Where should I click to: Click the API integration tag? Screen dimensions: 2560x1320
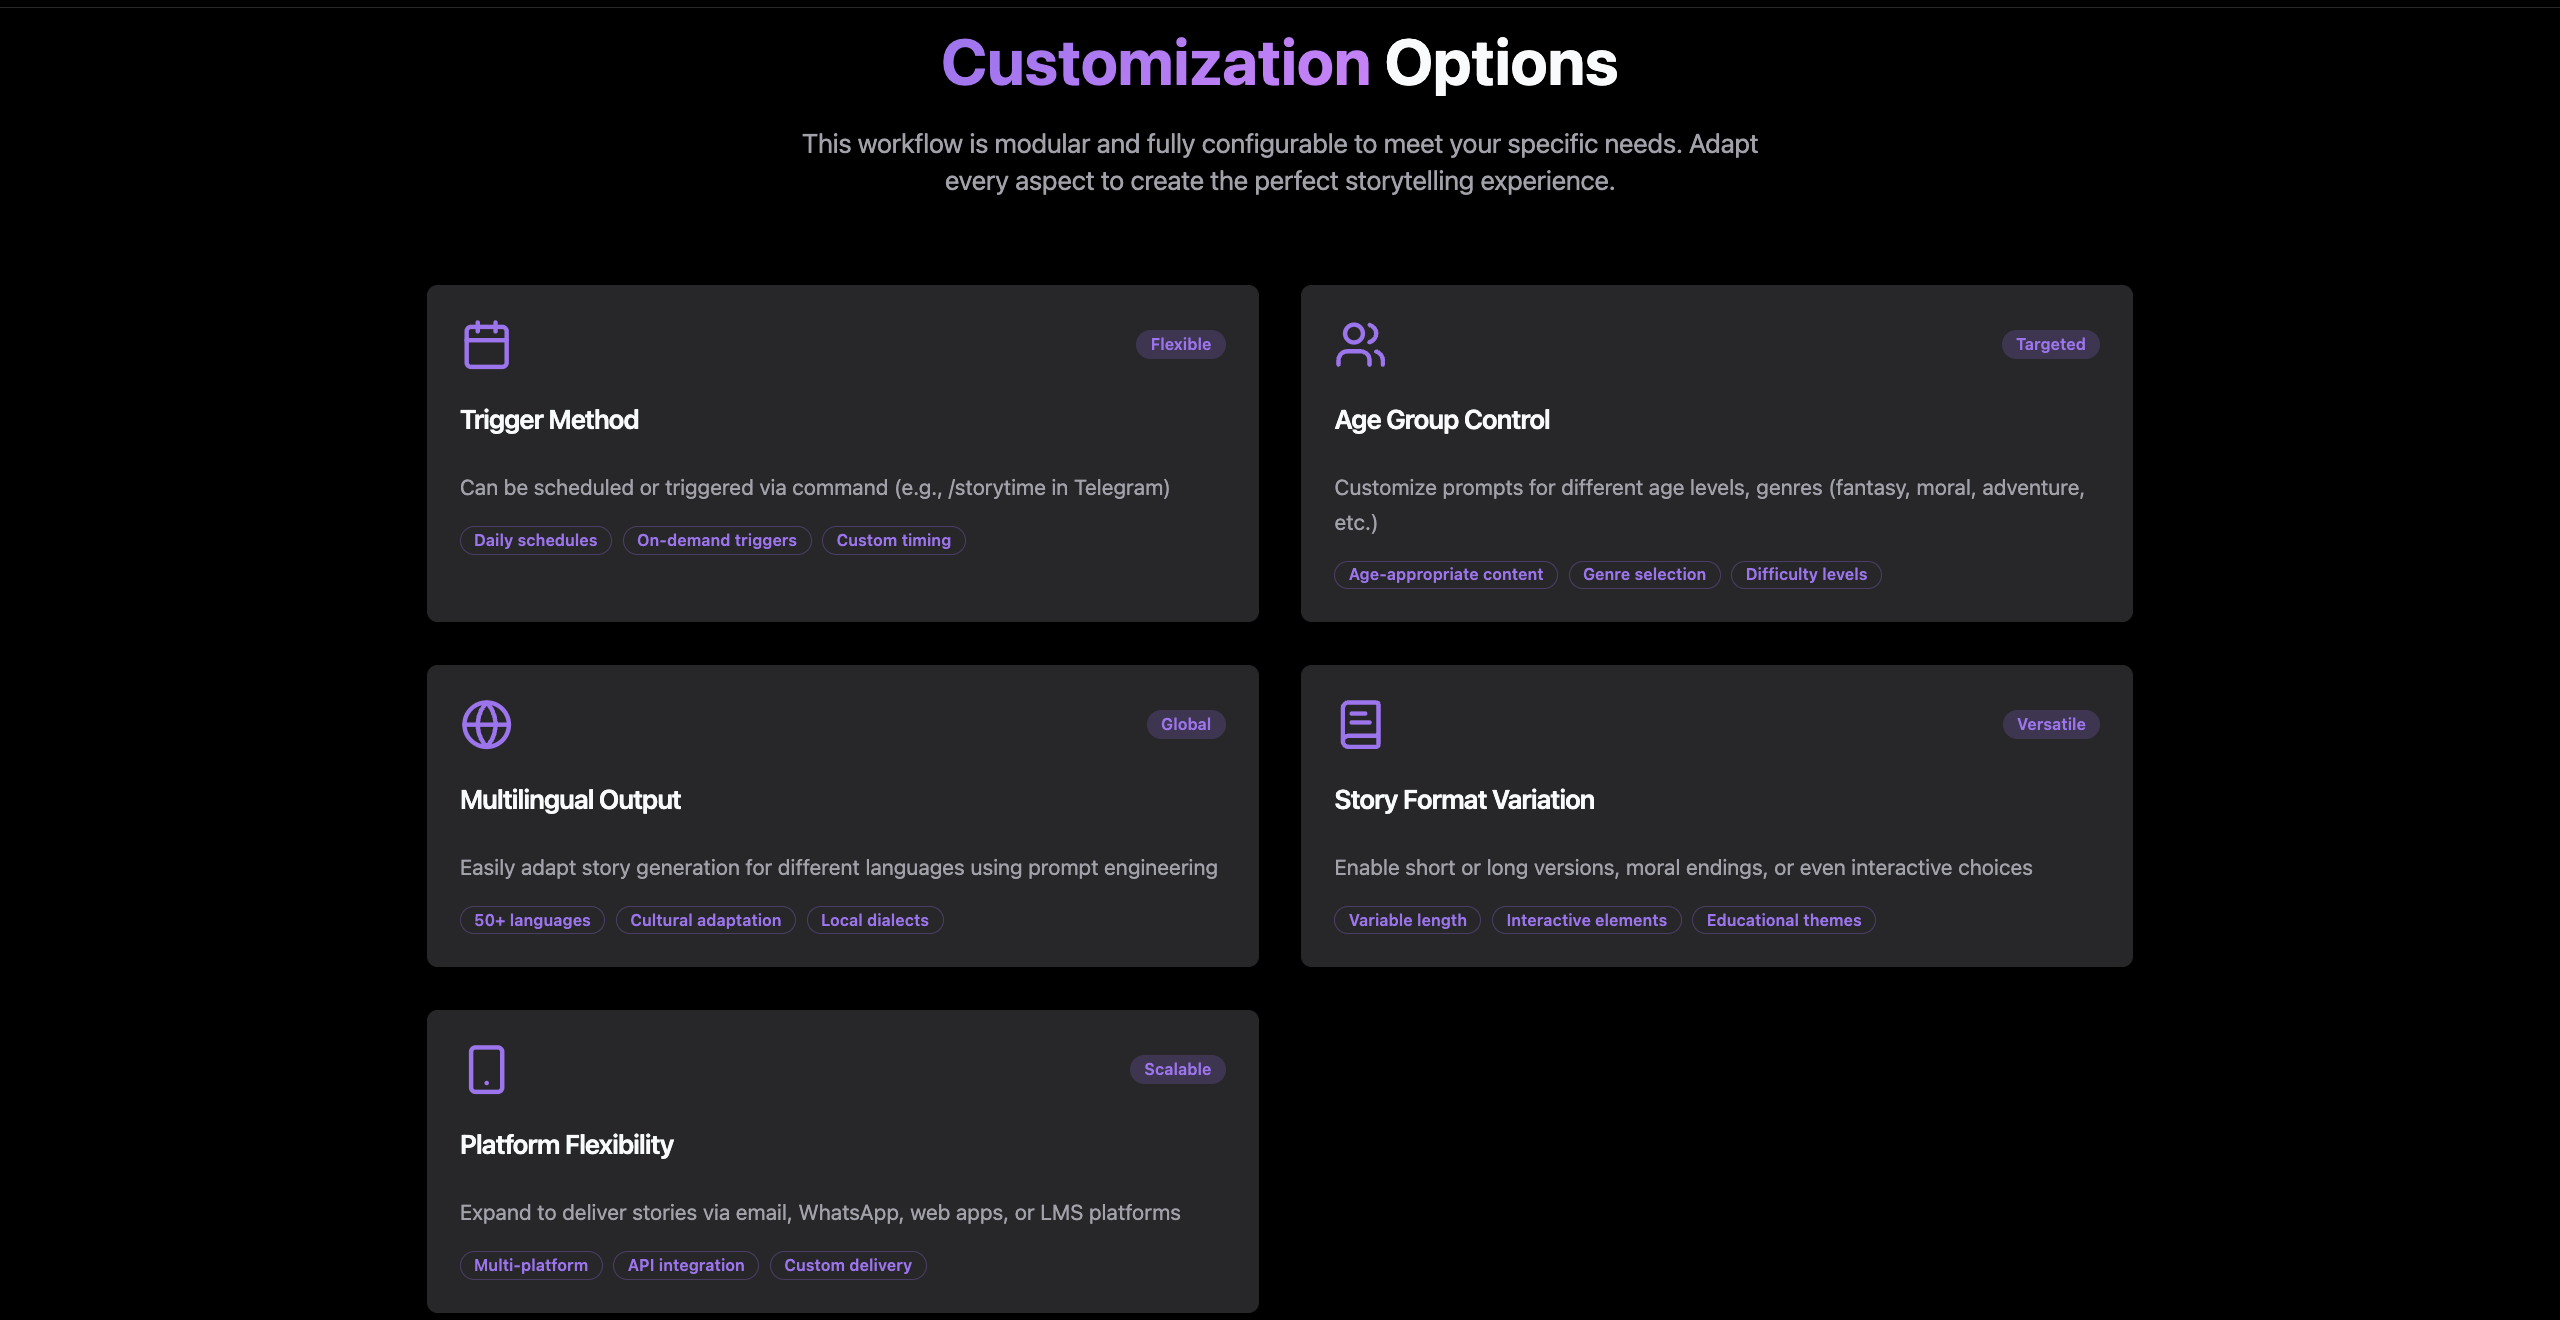click(x=685, y=1265)
